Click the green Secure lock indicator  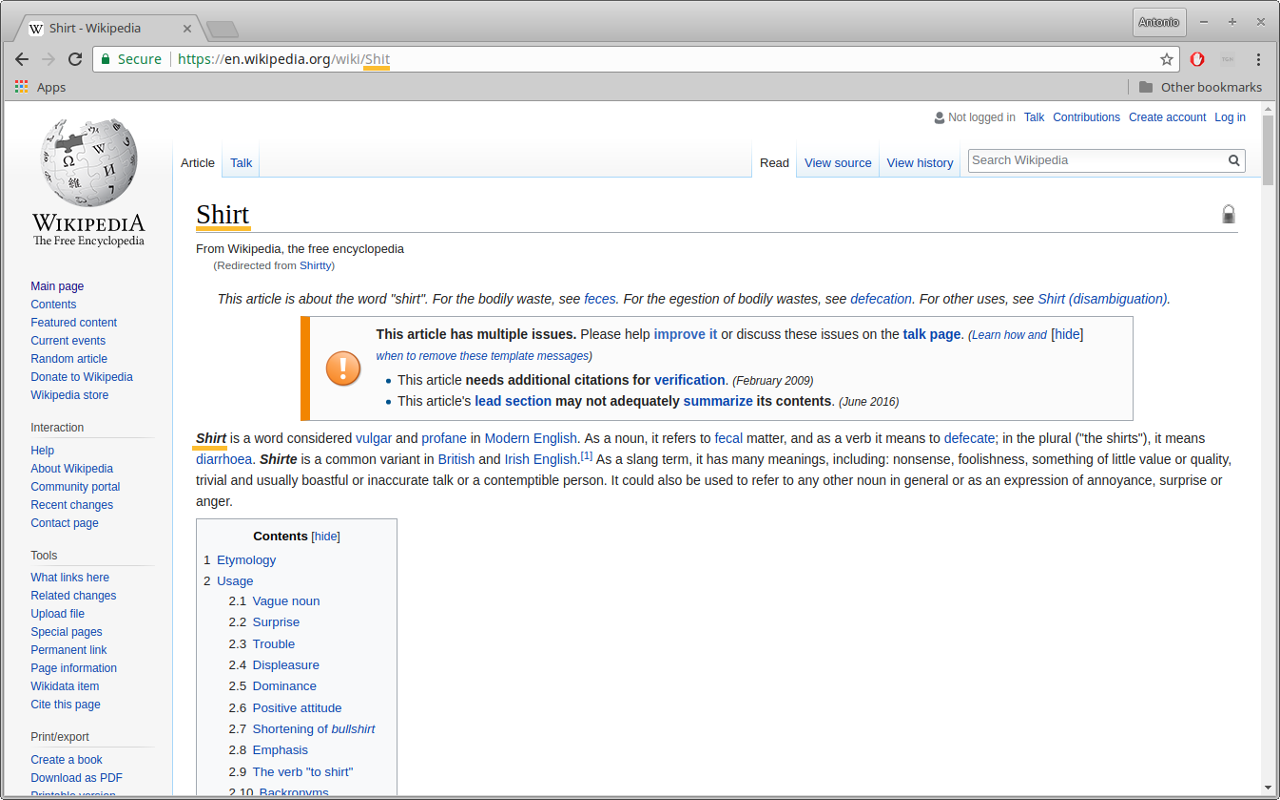pos(131,59)
